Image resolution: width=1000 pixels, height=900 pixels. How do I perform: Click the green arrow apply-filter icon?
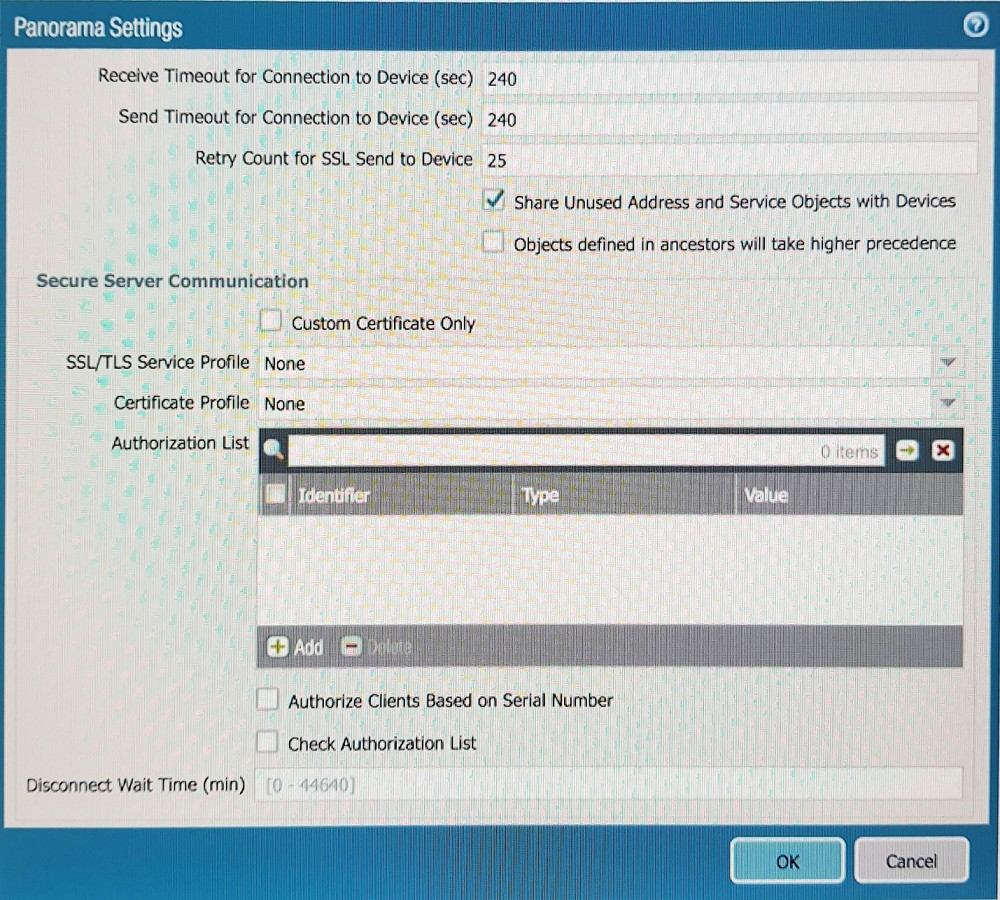907,451
